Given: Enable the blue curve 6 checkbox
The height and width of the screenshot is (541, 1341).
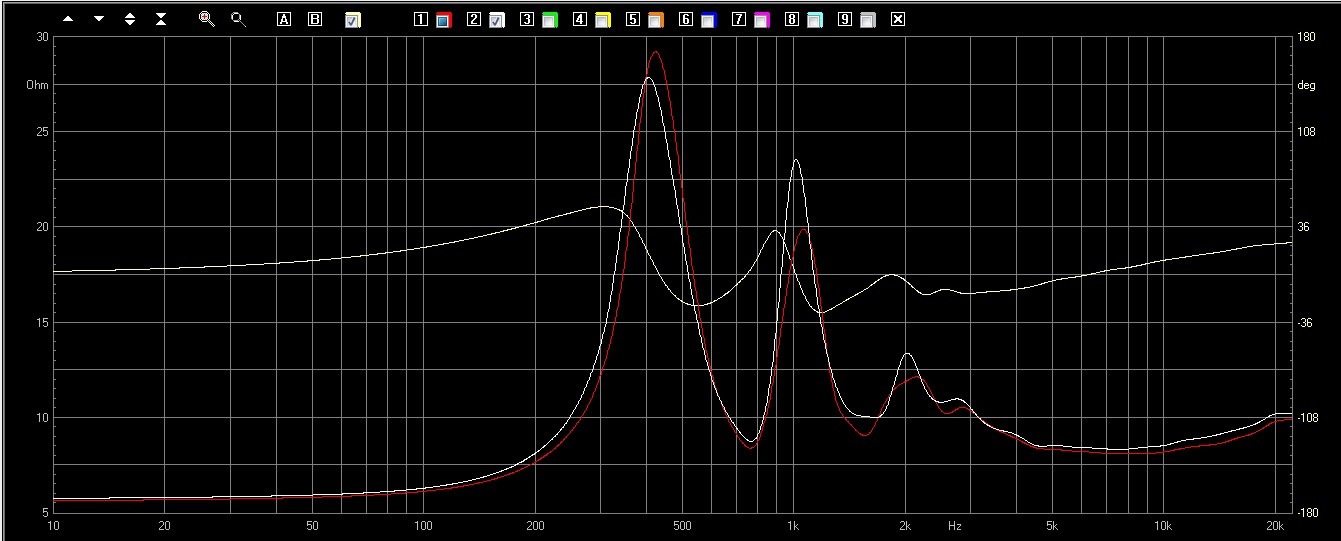Looking at the screenshot, I should click(708, 20).
